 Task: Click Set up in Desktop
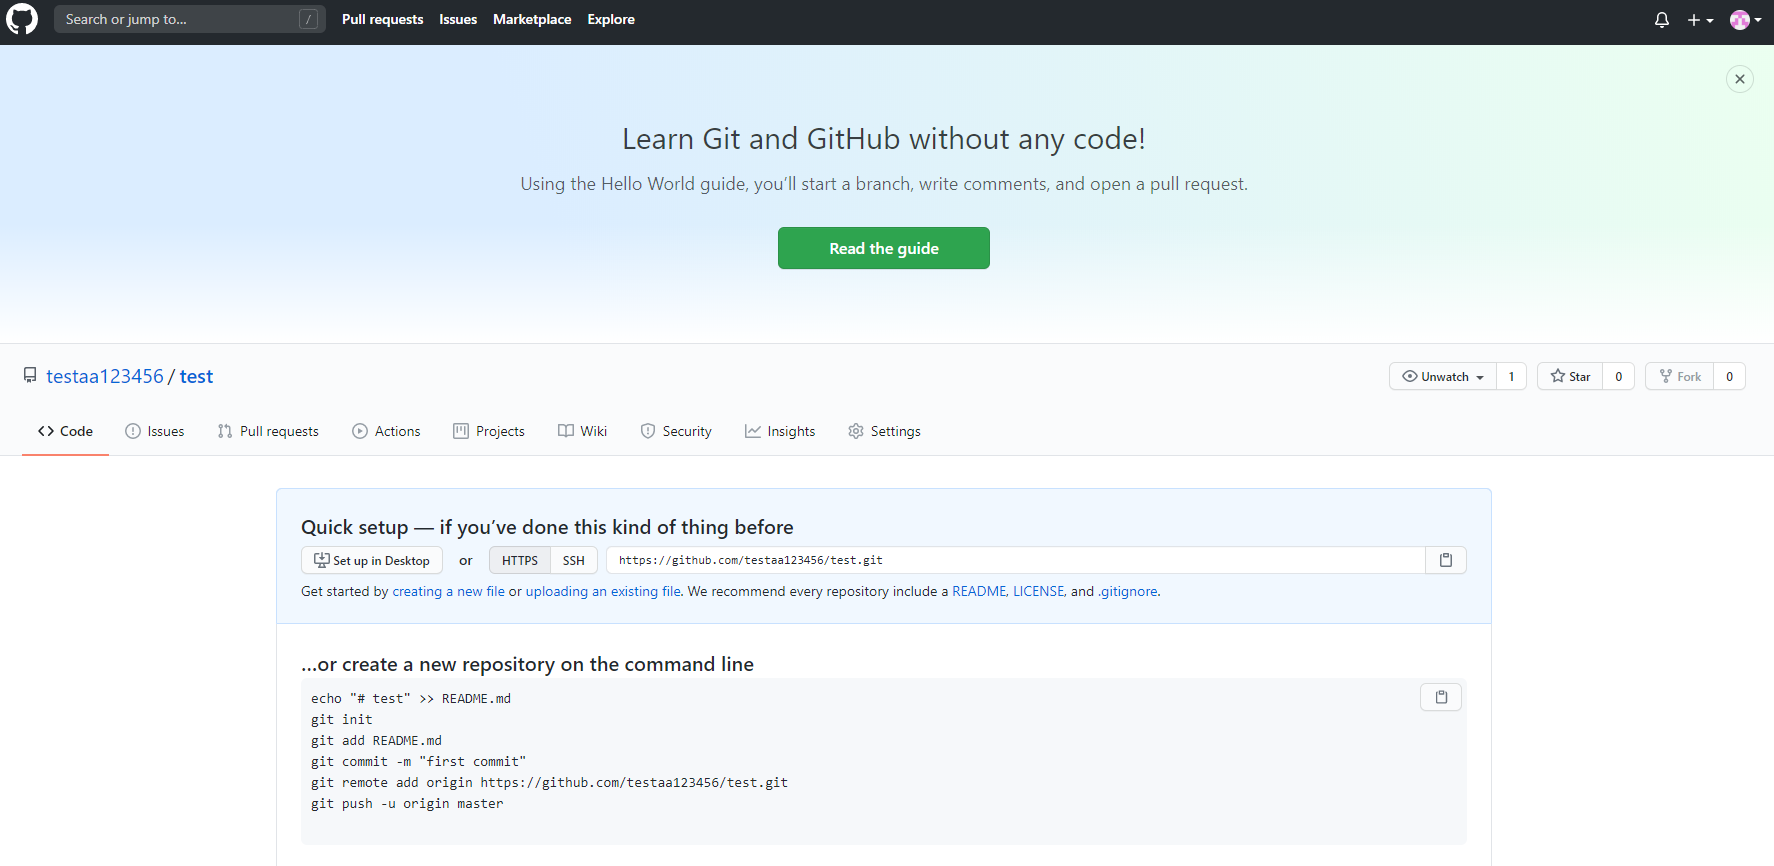point(372,560)
